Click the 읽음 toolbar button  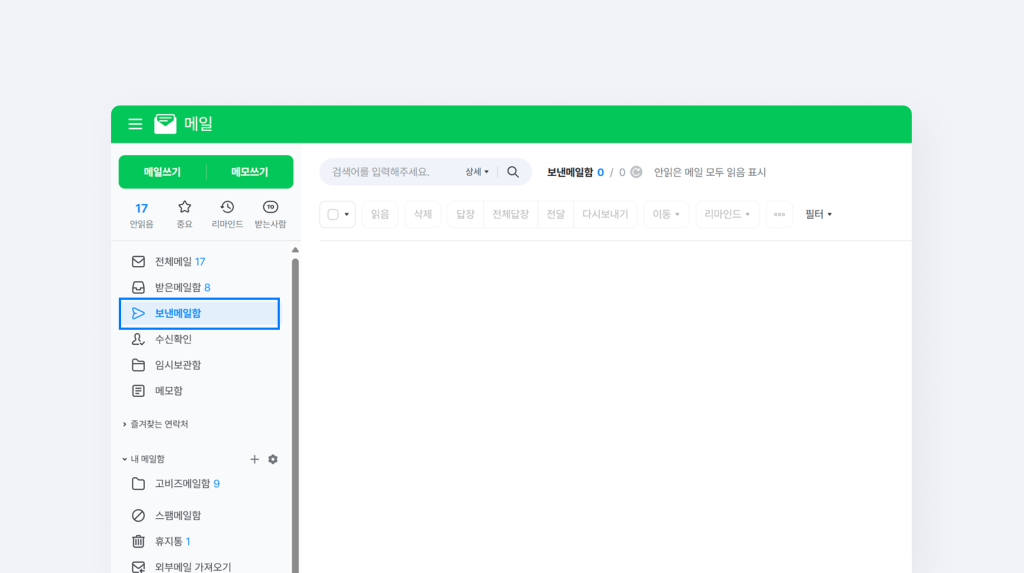(x=380, y=214)
